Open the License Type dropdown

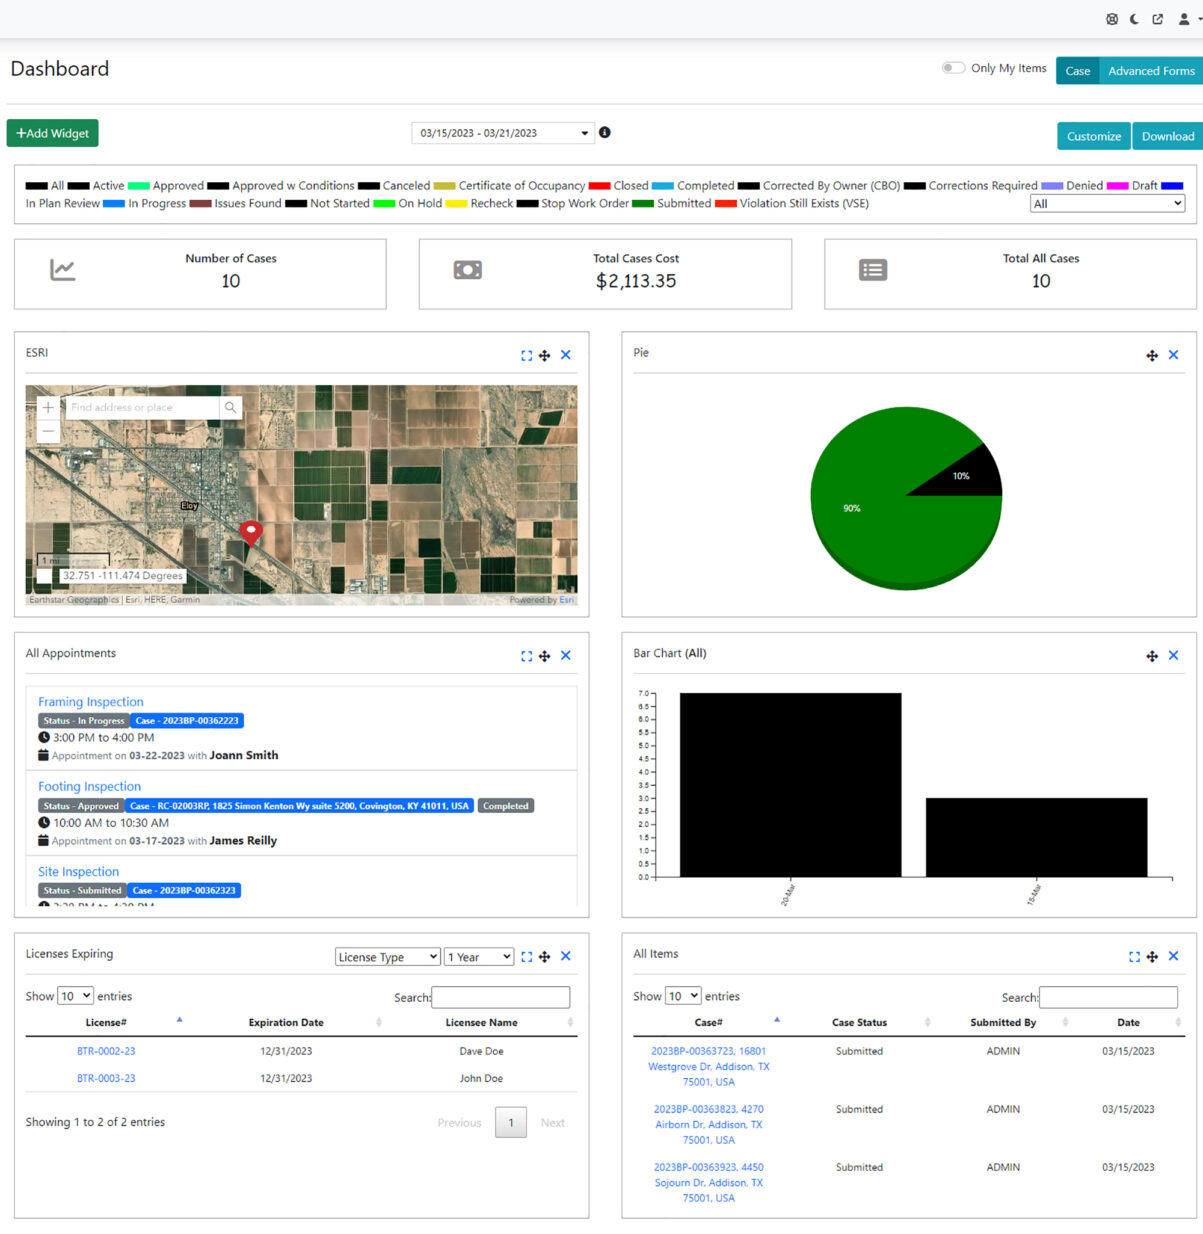click(x=387, y=957)
